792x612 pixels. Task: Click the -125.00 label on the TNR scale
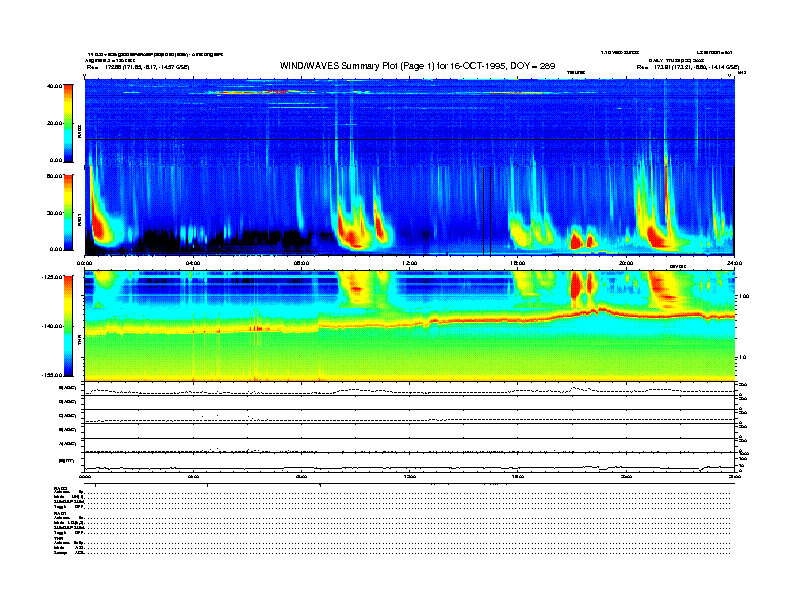(52, 277)
